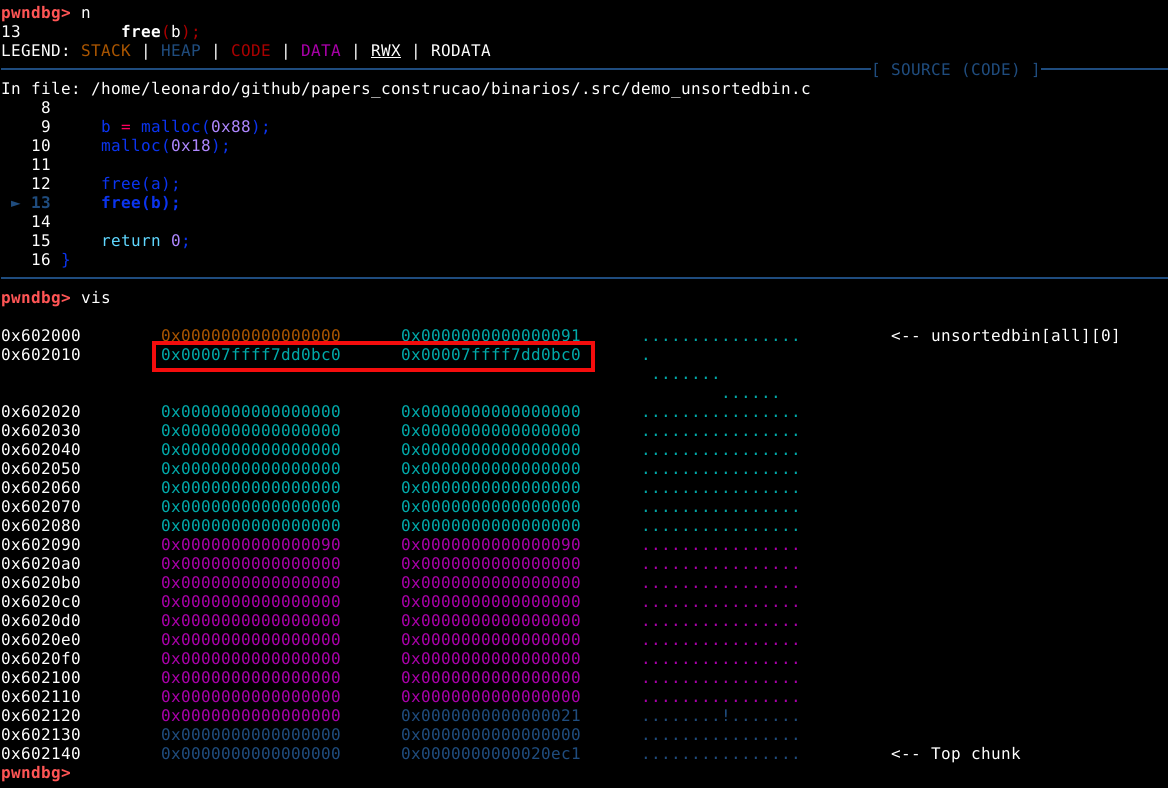Screen dimensions: 1168x788
Task: Click the chunk size value 0x0000000000000091
Action: pos(490,336)
